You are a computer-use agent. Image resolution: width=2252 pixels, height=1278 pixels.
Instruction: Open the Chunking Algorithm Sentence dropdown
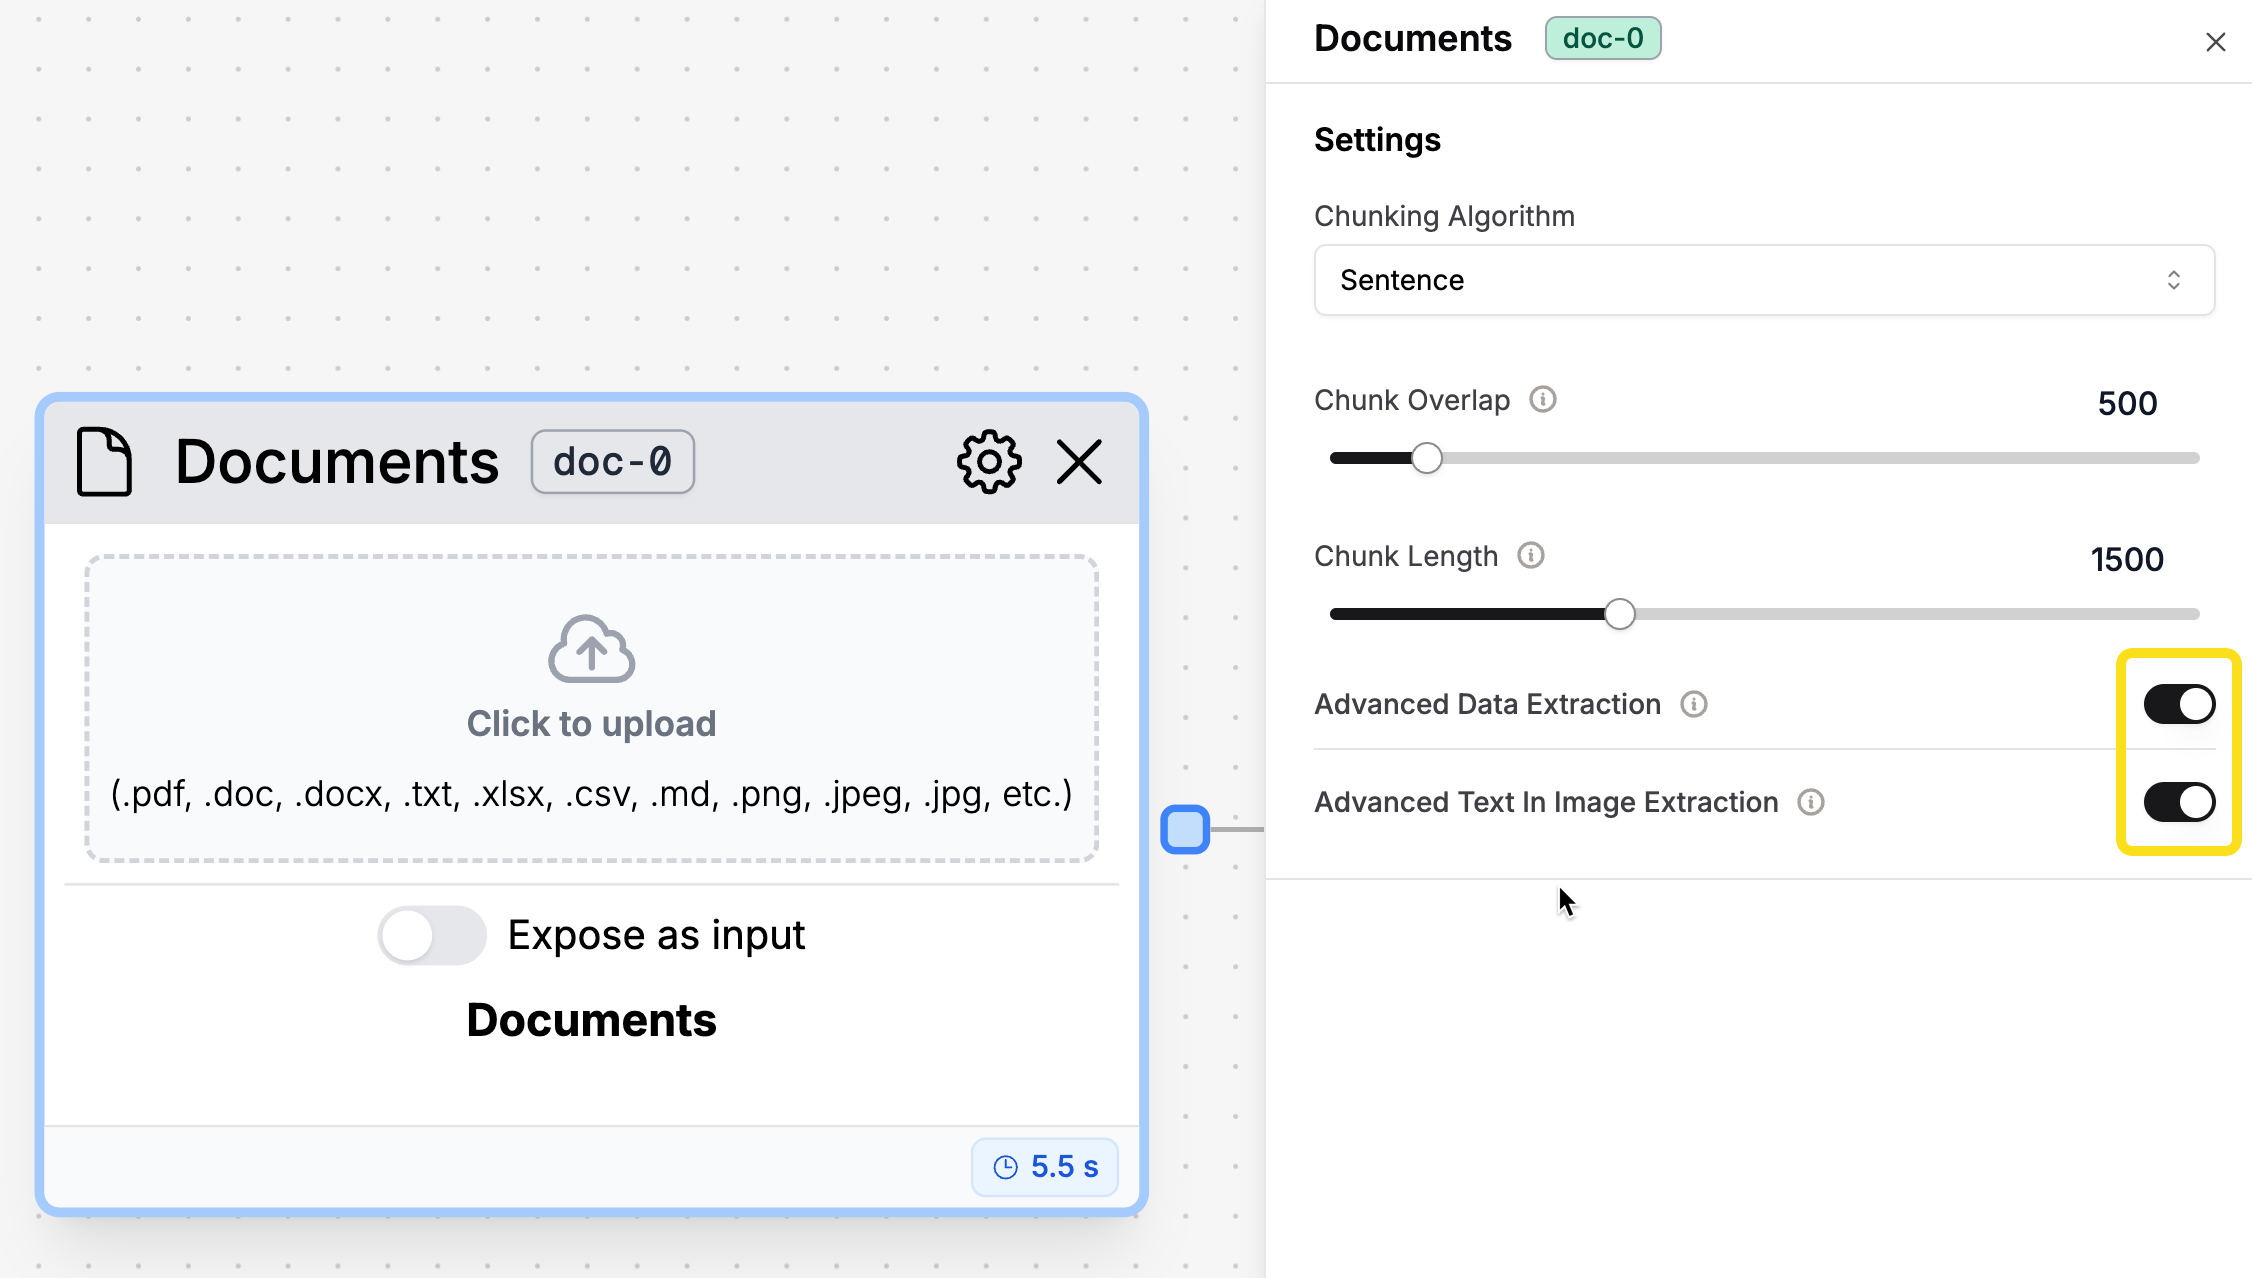pos(1764,280)
